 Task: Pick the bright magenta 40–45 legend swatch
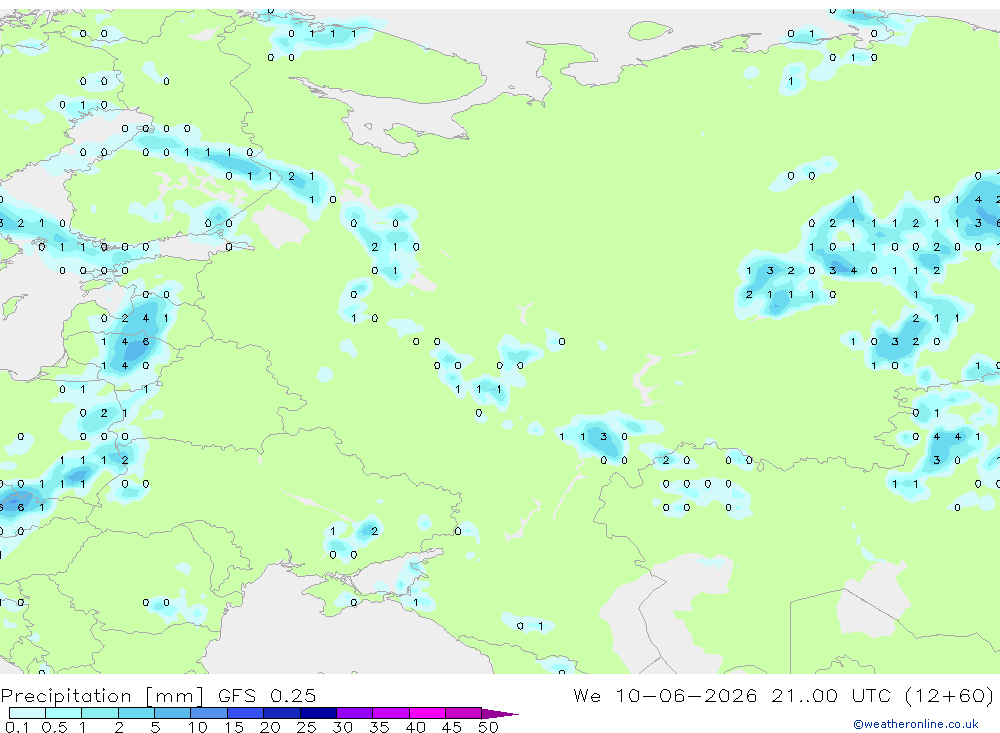(x=427, y=713)
